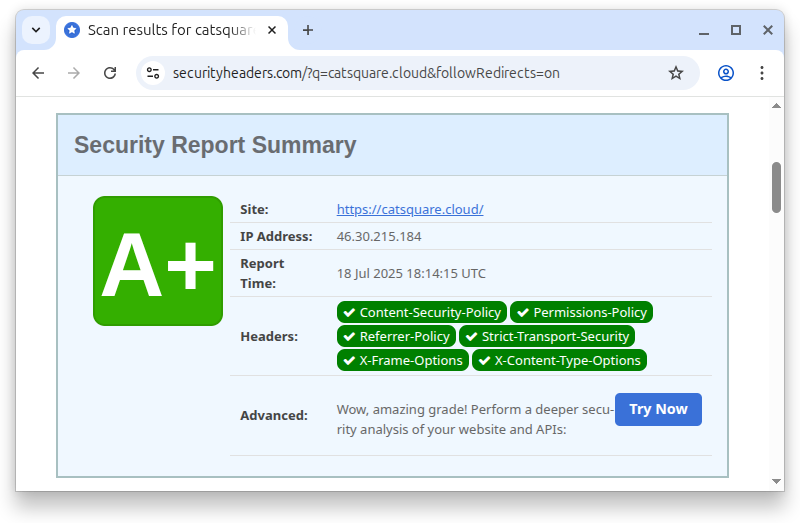This screenshot has width=800, height=523.
Task: View site information icon in address bar
Action: point(153,73)
